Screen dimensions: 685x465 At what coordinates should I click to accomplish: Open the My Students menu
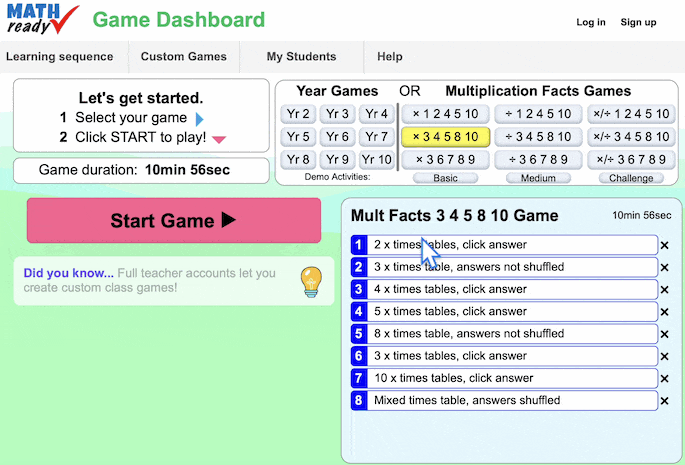301,57
